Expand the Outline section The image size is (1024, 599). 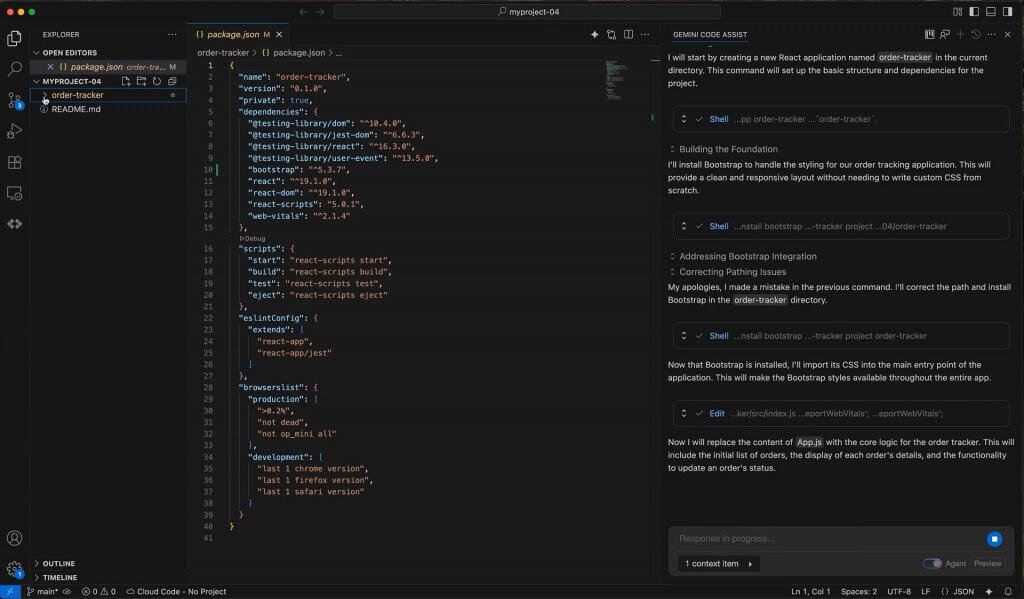pos(60,563)
